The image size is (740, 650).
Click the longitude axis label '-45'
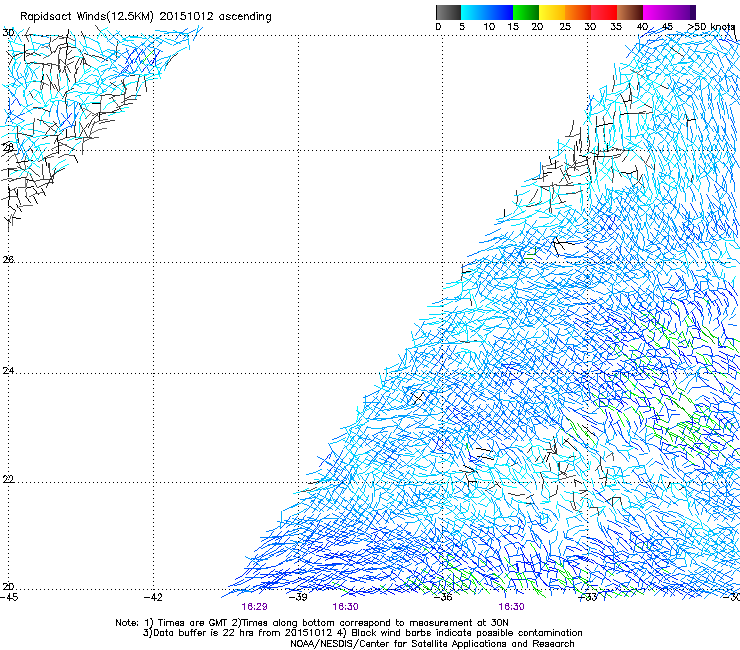(9, 597)
